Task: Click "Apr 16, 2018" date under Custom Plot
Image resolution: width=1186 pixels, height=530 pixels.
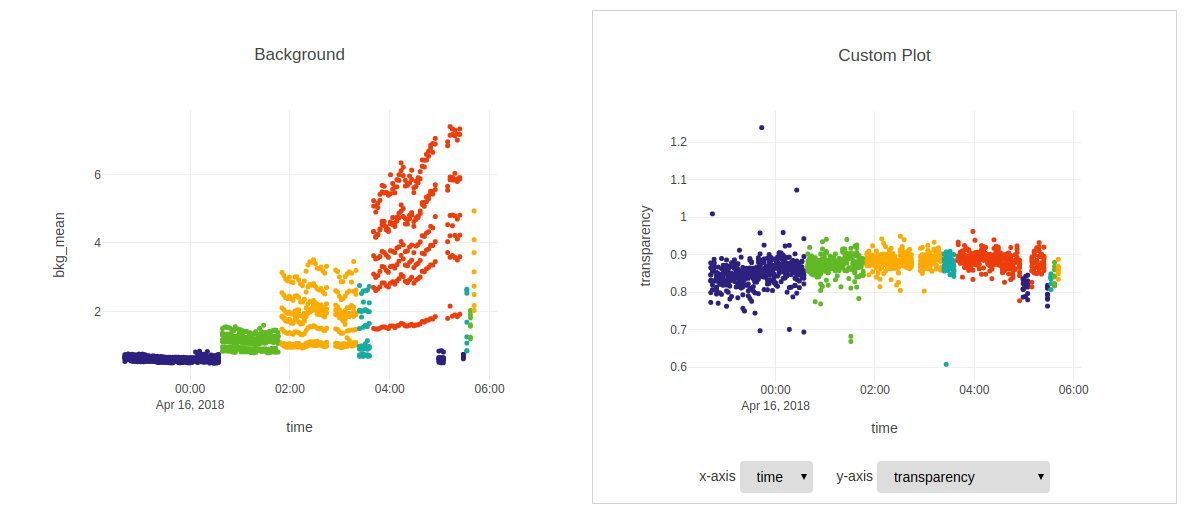Action: pos(775,406)
